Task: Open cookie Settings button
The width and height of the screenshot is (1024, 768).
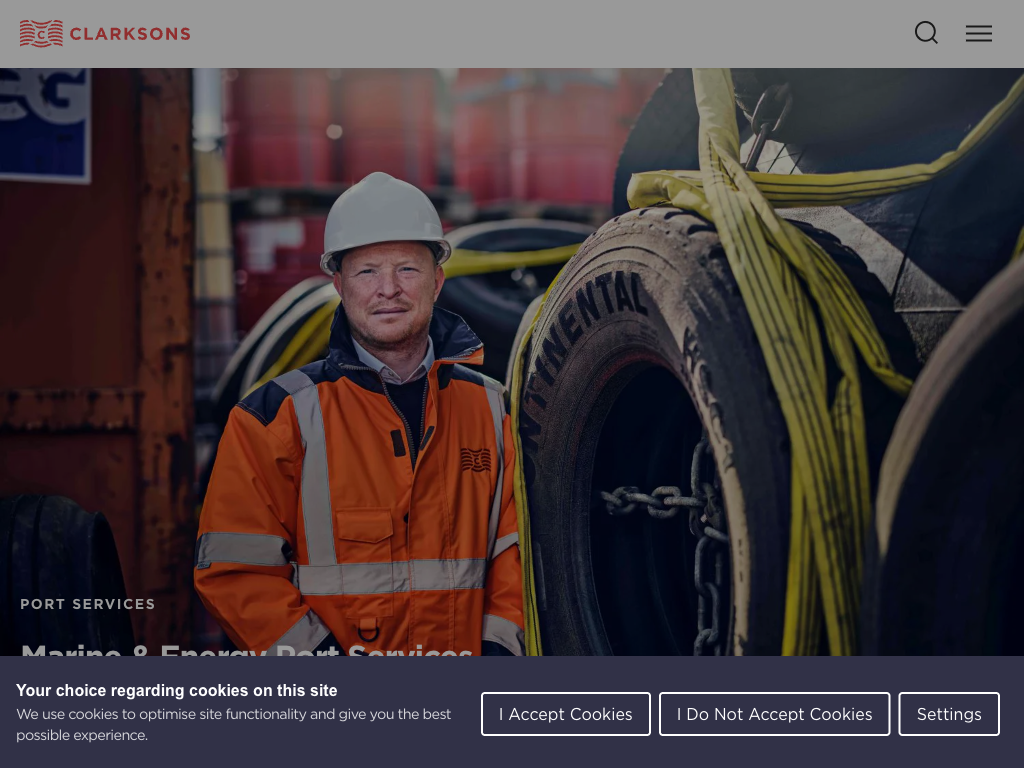Action: (x=949, y=714)
